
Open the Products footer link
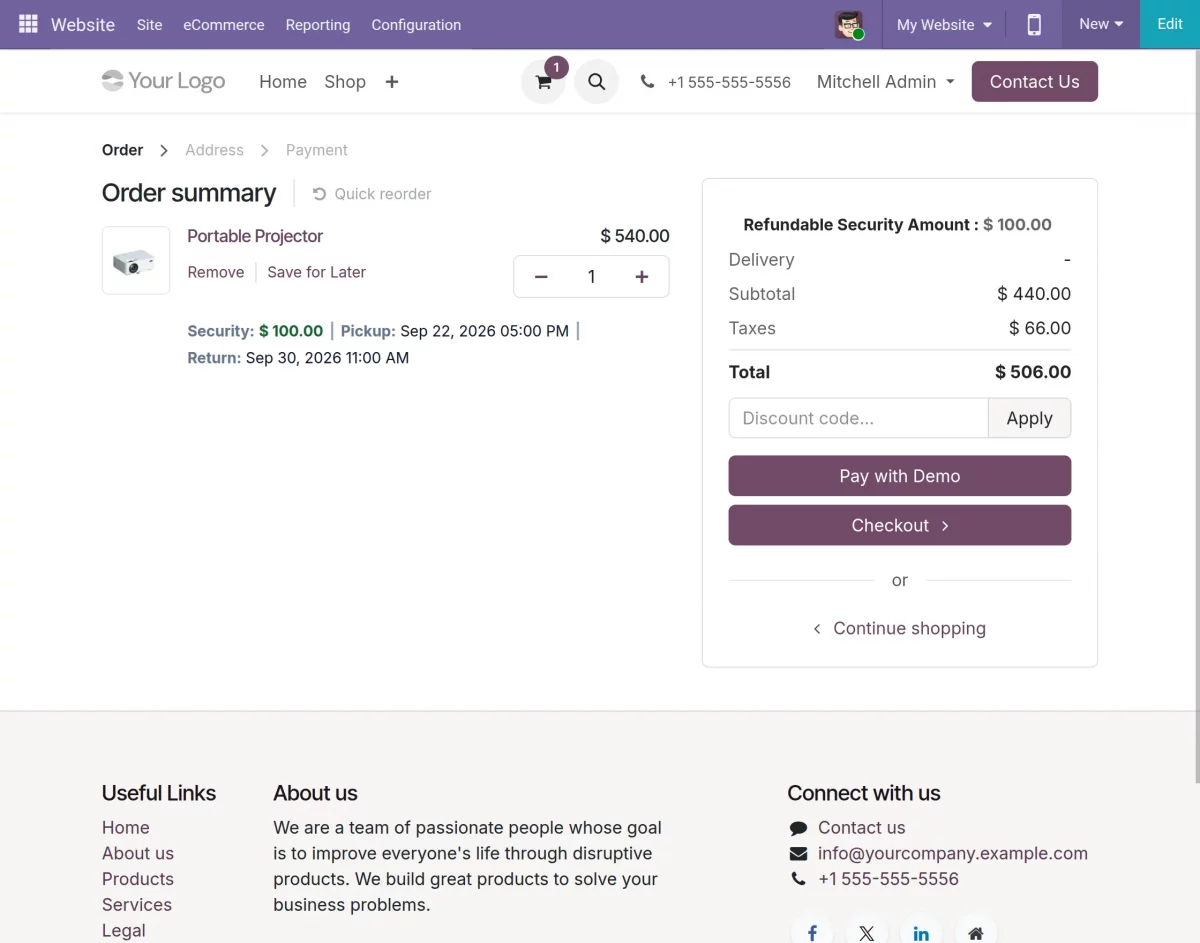point(138,879)
